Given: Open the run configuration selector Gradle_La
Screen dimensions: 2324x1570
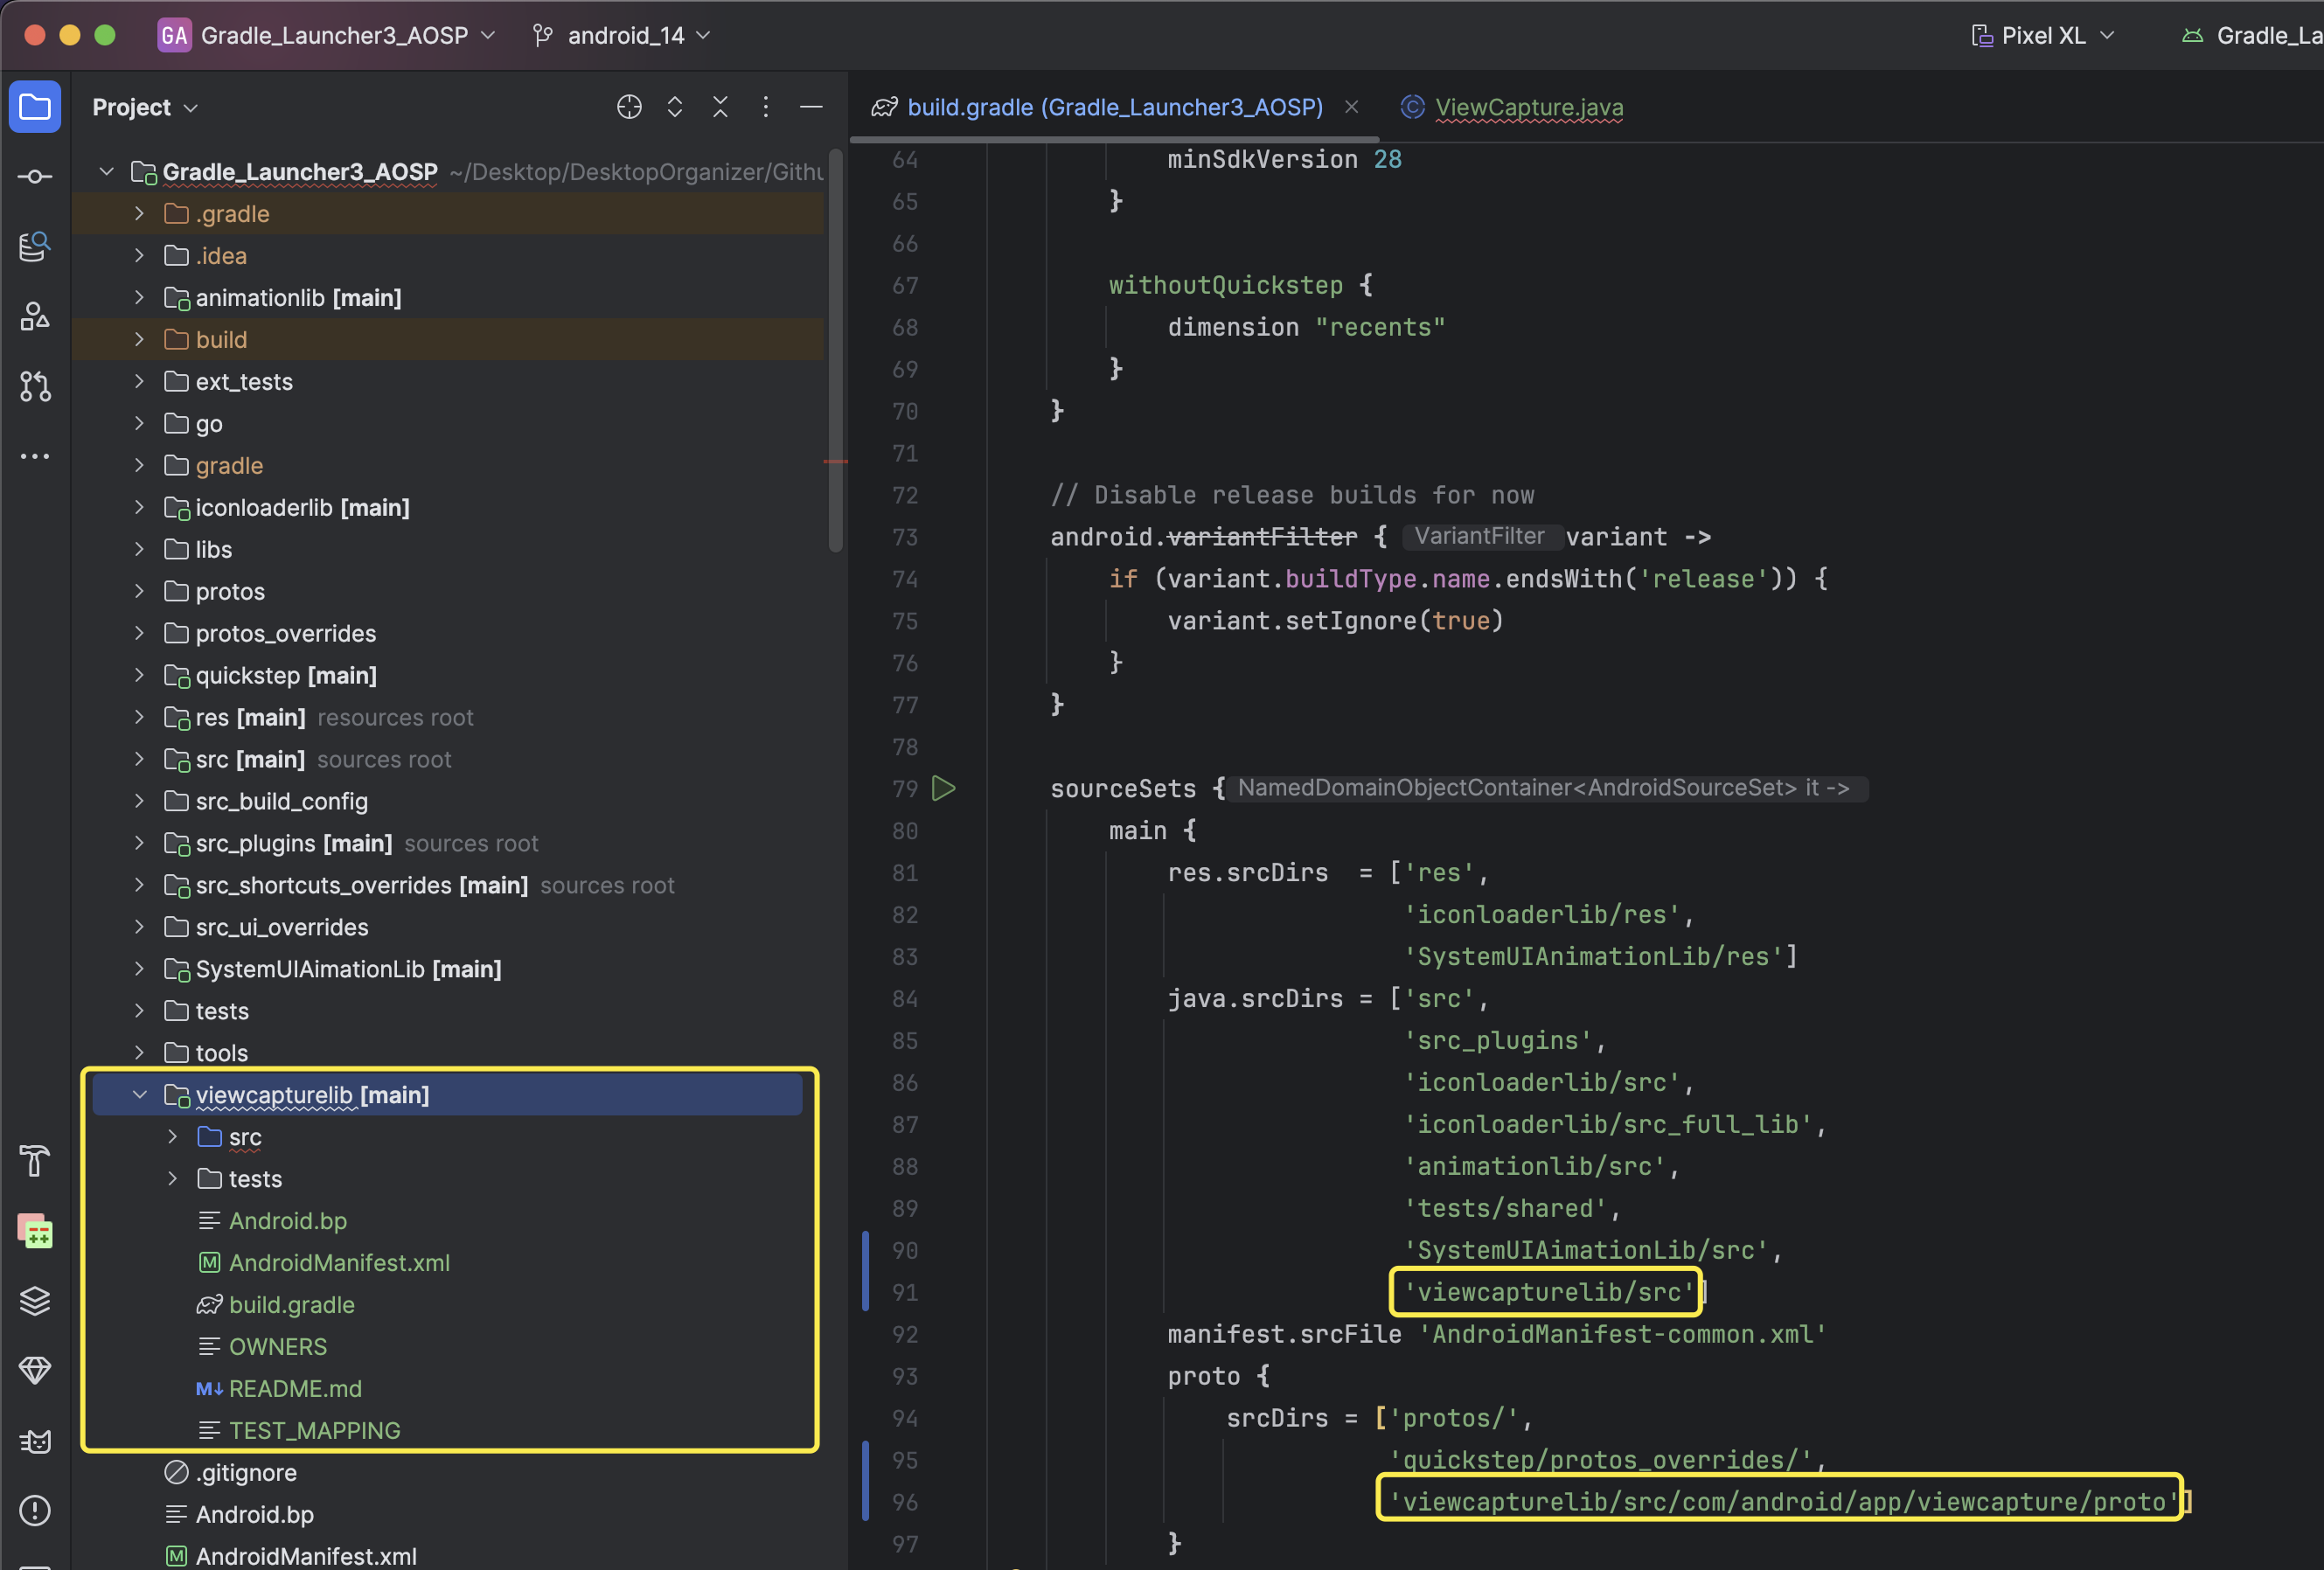Looking at the screenshot, I should coord(2252,35).
